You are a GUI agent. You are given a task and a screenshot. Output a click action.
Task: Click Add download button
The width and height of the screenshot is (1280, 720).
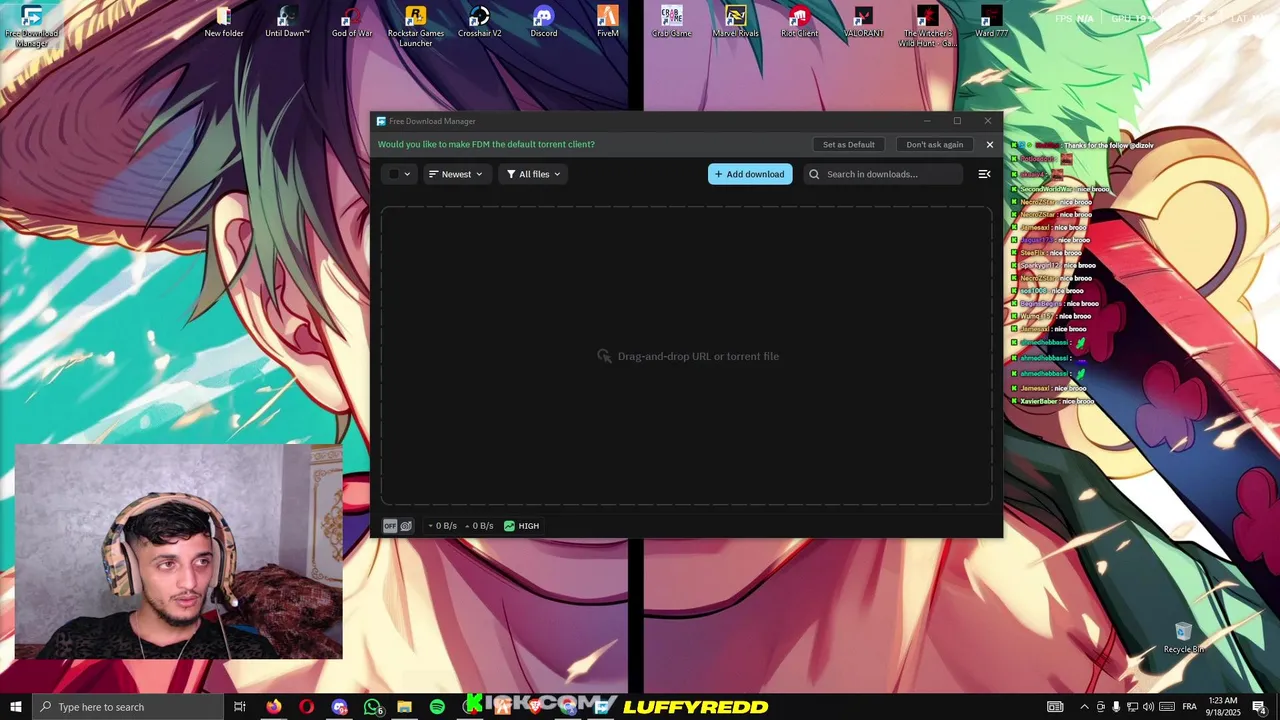(x=750, y=174)
